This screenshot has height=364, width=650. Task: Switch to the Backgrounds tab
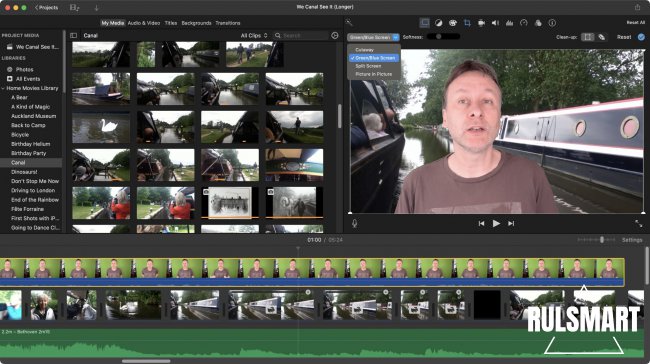coord(196,23)
